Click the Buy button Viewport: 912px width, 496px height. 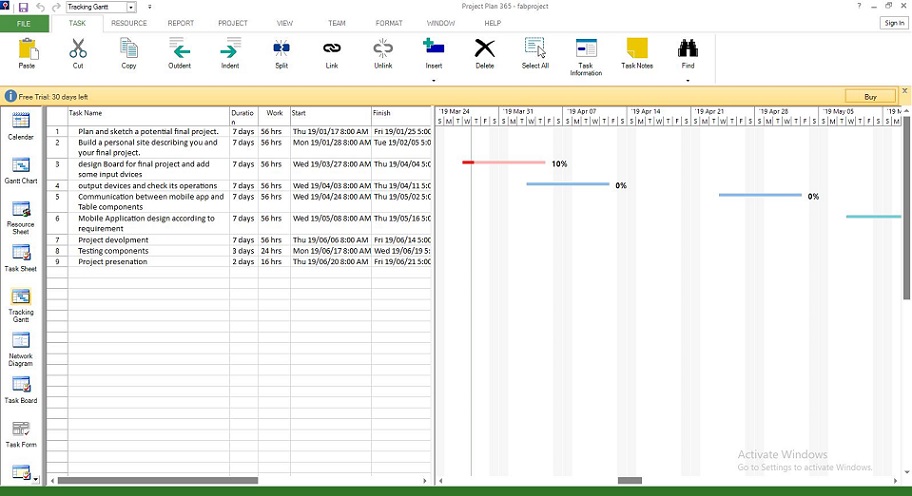click(871, 97)
